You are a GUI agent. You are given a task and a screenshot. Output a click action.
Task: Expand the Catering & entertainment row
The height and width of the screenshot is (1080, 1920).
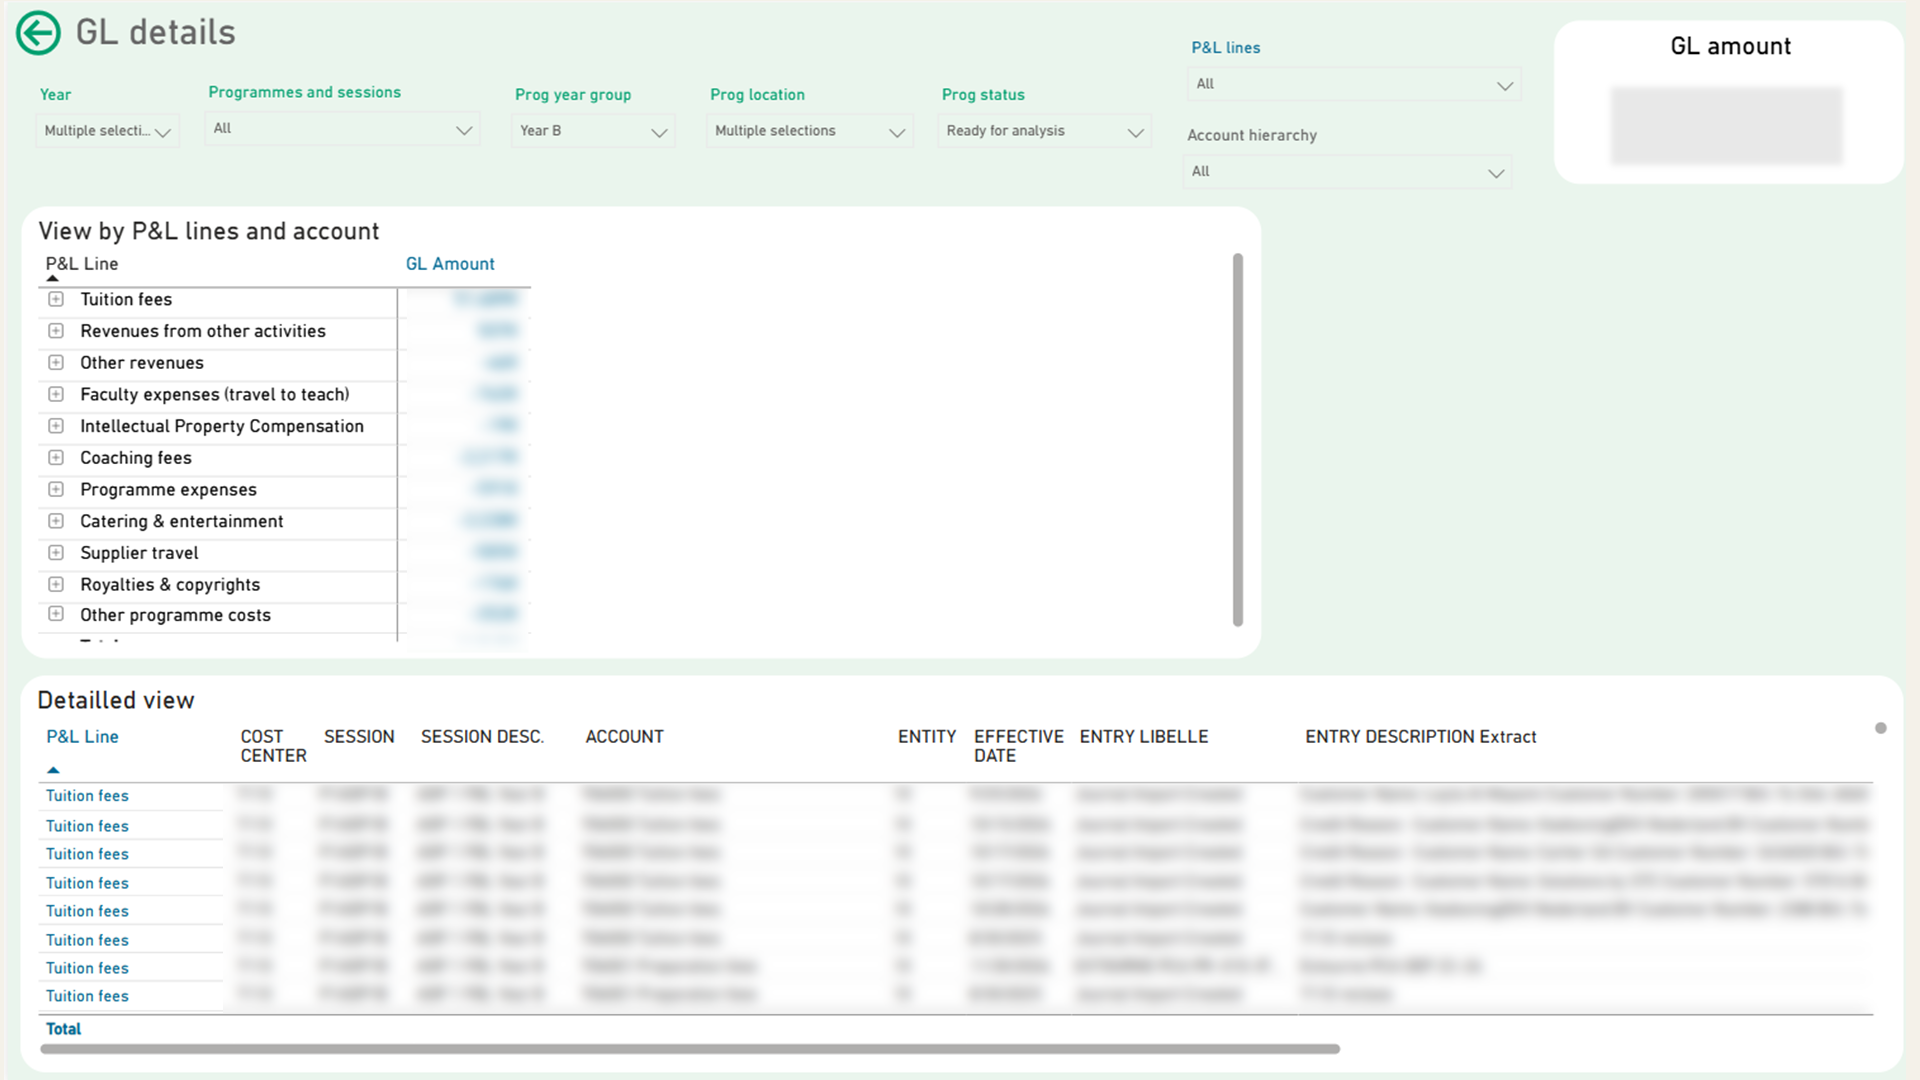coord(56,521)
